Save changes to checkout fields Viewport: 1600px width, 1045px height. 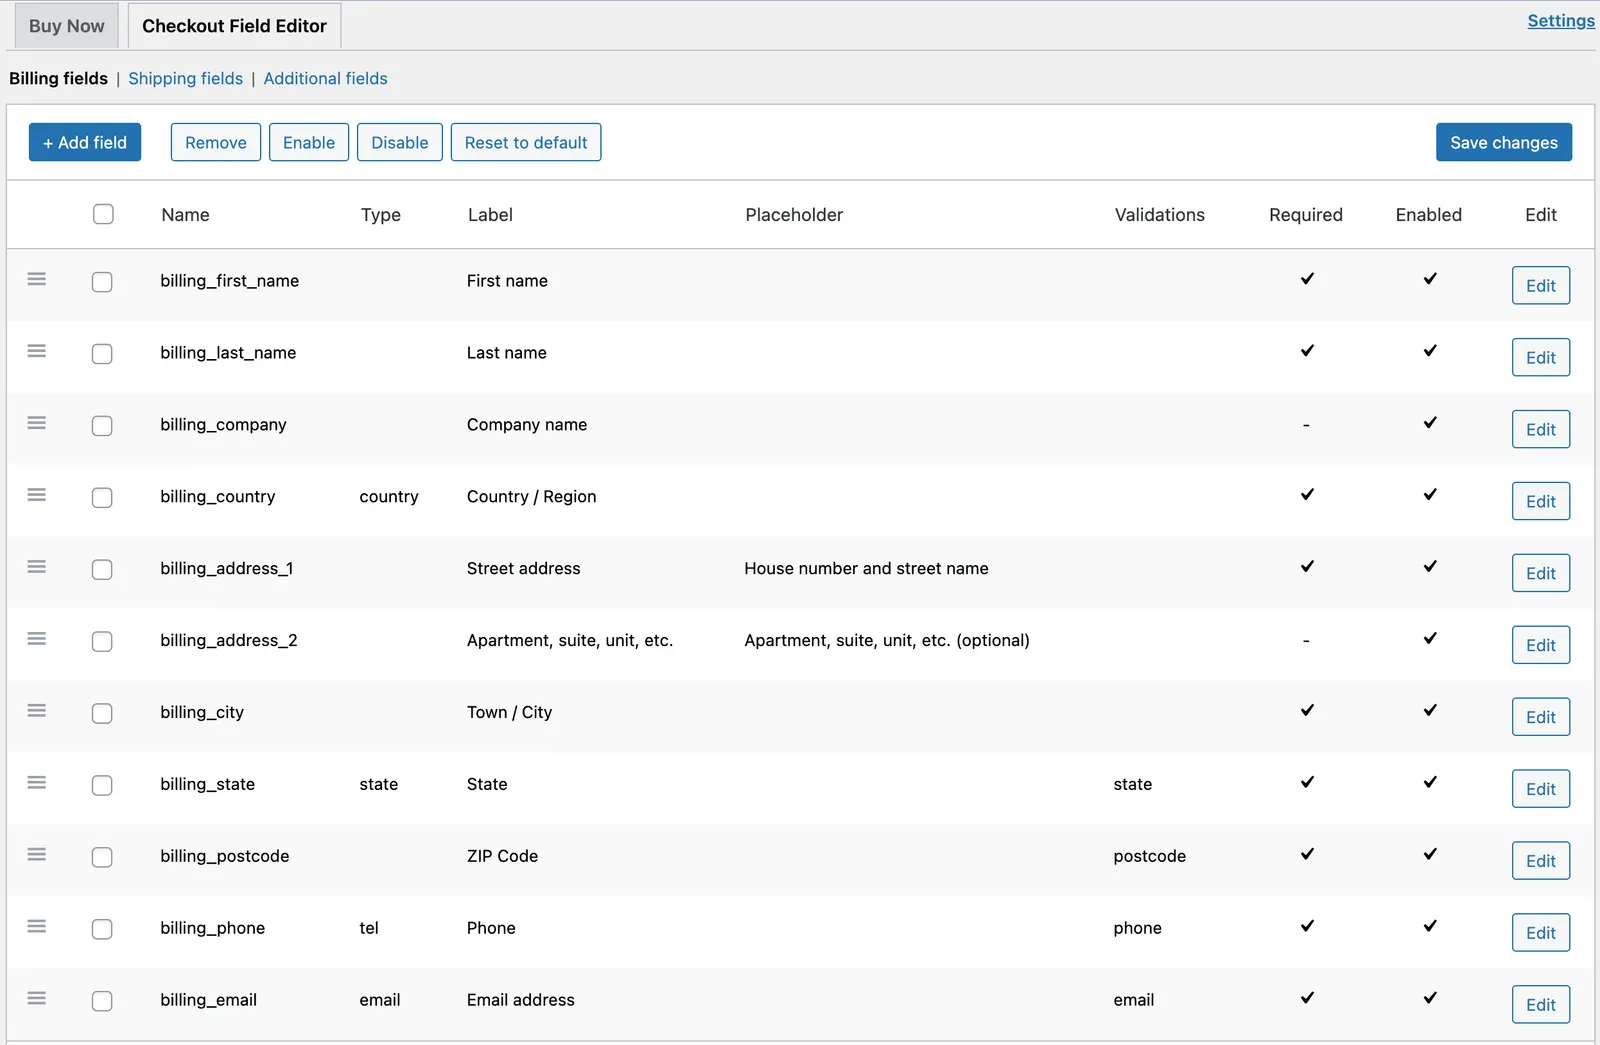(x=1504, y=142)
